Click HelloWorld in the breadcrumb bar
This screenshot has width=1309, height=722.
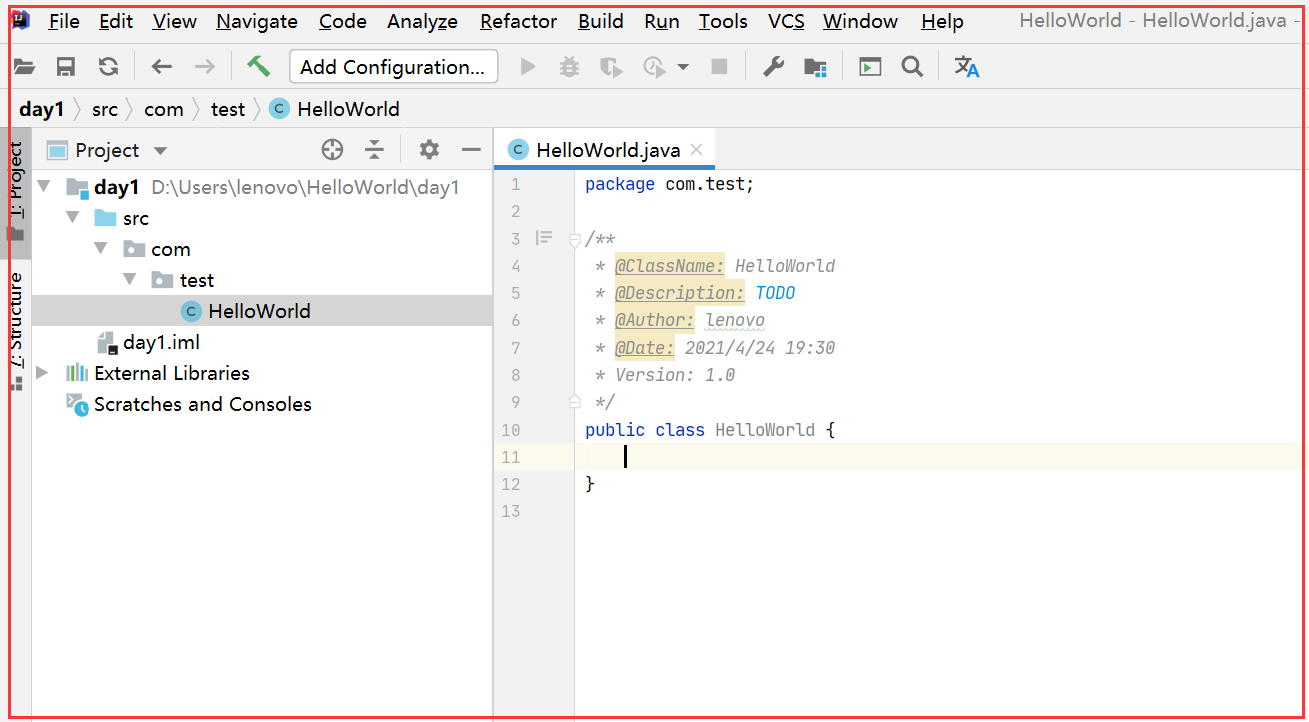click(x=335, y=109)
